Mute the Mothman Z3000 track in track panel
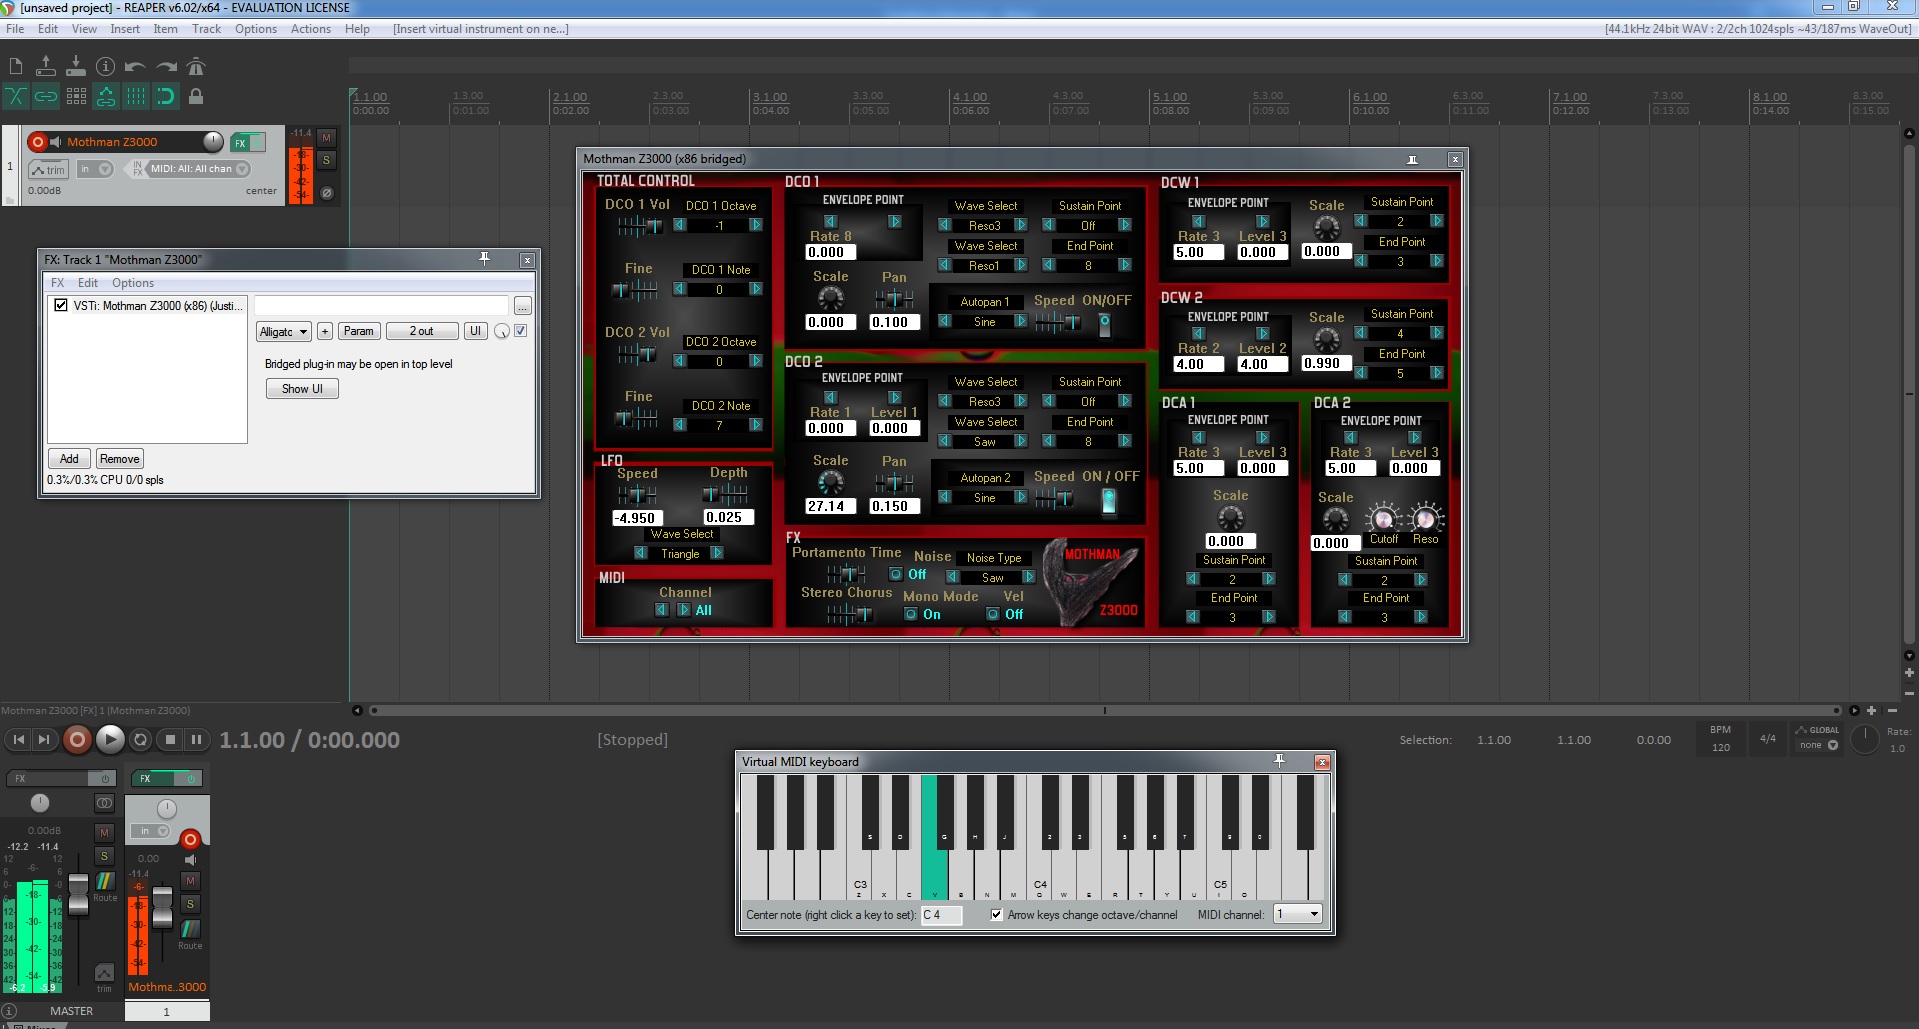The height and width of the screenshot is (1029, 1919). [326, 138]
